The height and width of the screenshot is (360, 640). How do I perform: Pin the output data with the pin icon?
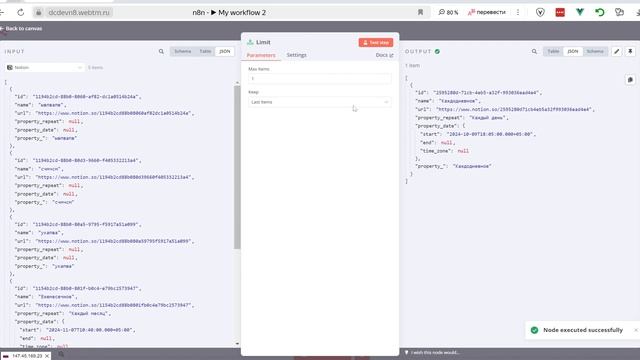click(630, 51)
